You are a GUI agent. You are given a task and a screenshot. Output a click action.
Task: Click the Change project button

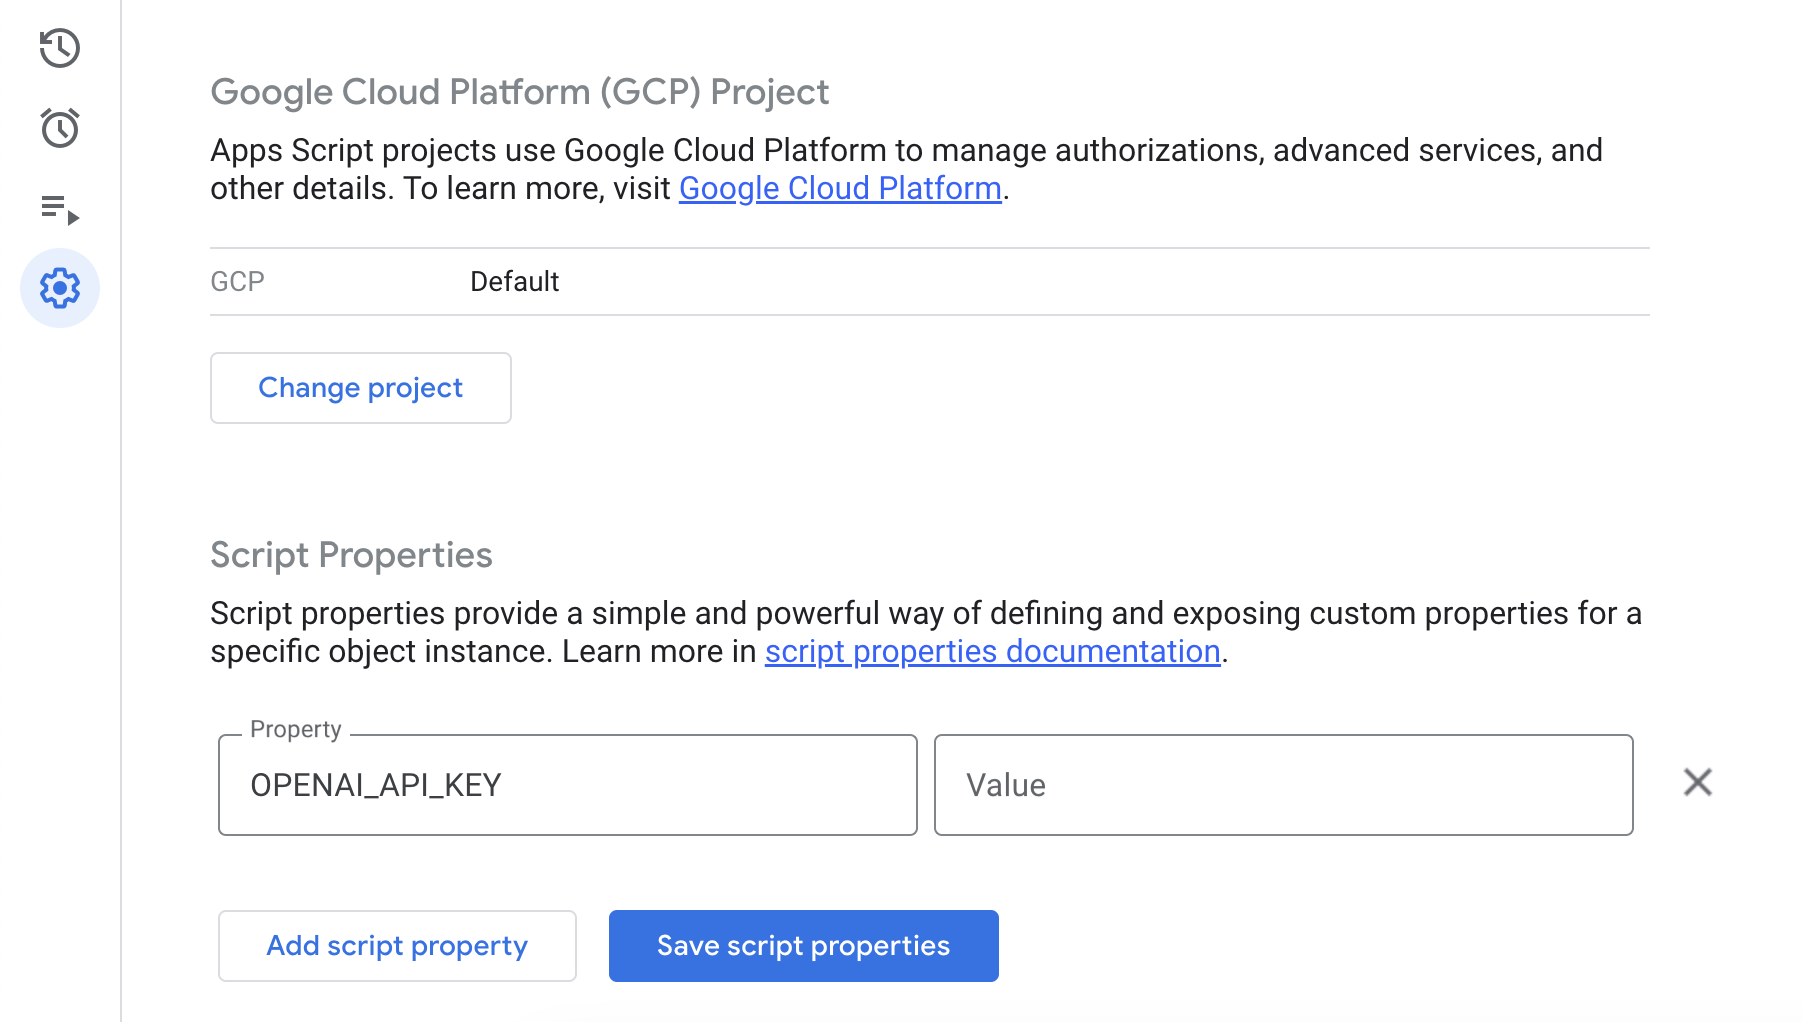[x=361, y=388]
